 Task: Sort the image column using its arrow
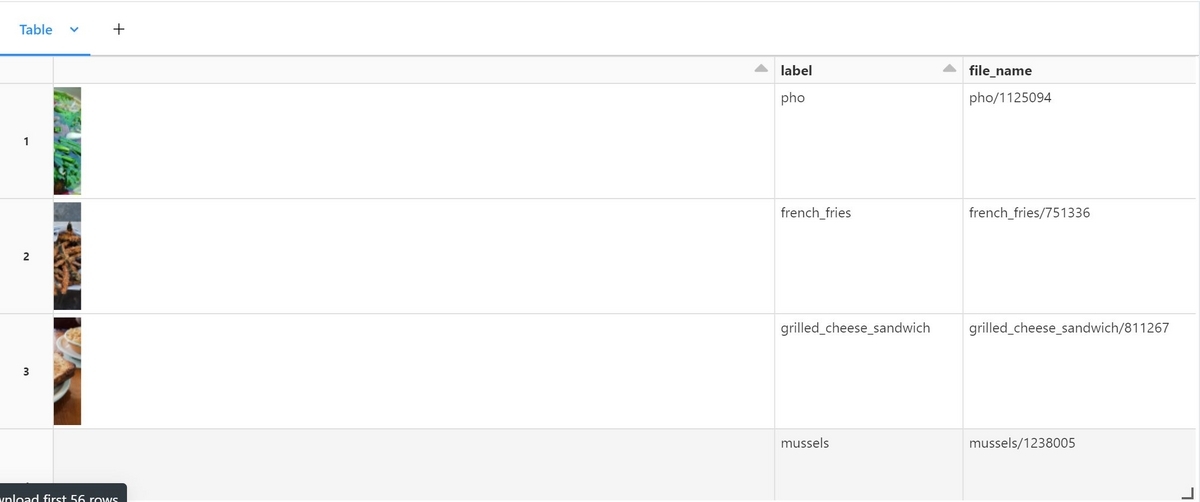(761, 69)
